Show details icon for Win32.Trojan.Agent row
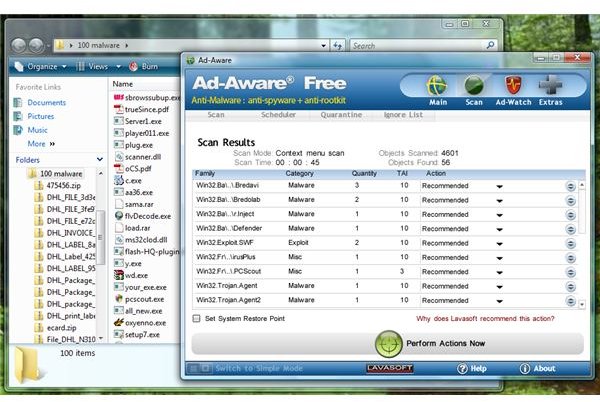600x402 pixels. pyautogui.click(x=570, y=286)
